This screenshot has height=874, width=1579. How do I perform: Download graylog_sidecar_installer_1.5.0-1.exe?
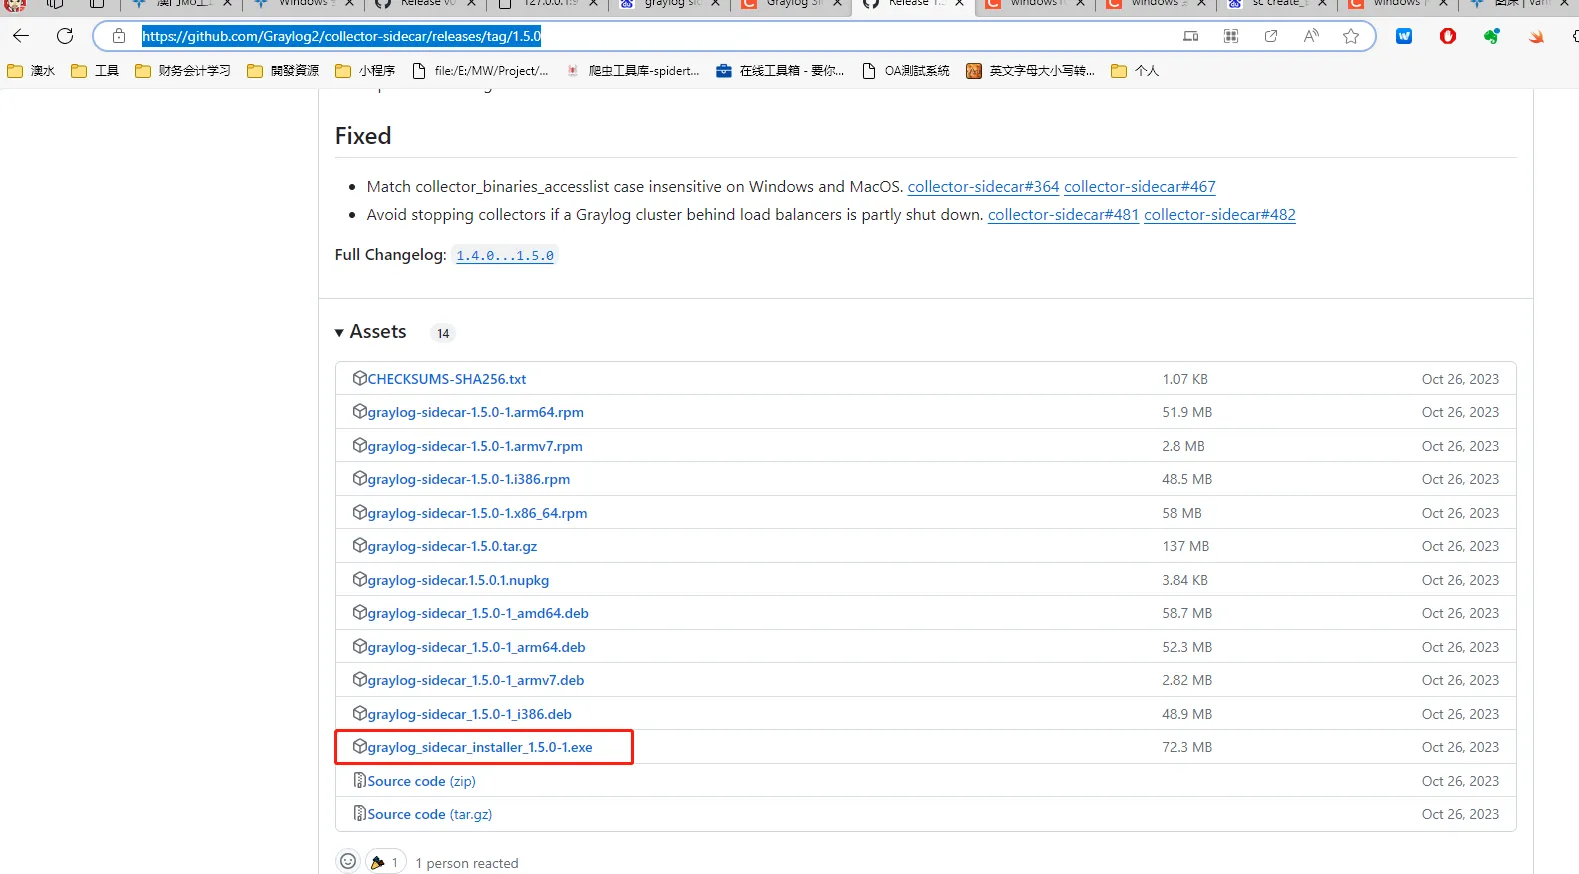click(480, 747)
